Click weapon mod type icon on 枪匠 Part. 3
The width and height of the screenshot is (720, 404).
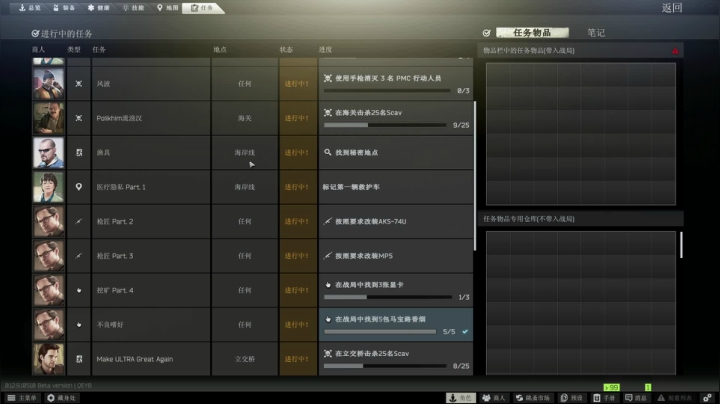[79, 256]
